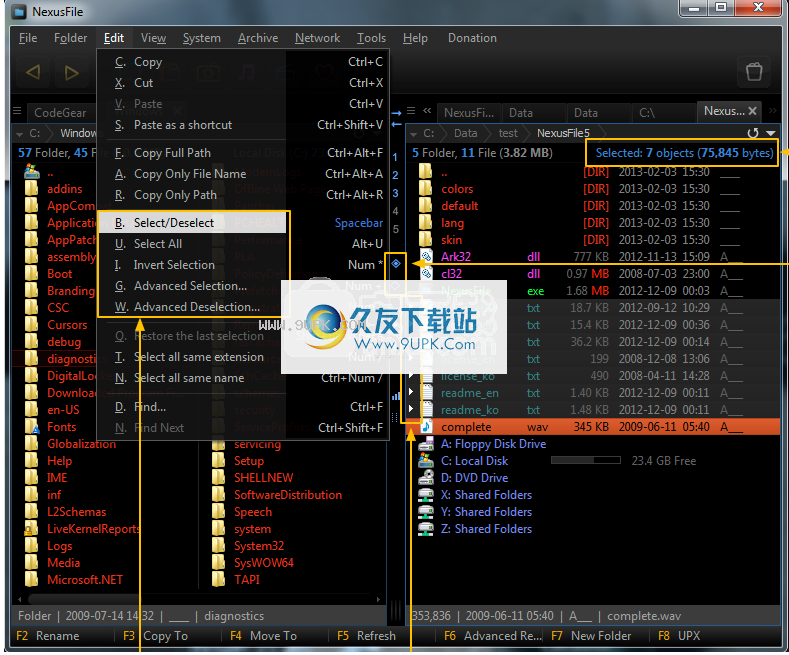This screenshot has width=789, height=655.
Task: Open the Recycle Bin toolbar icon
Action: click(x=754, y=72)
